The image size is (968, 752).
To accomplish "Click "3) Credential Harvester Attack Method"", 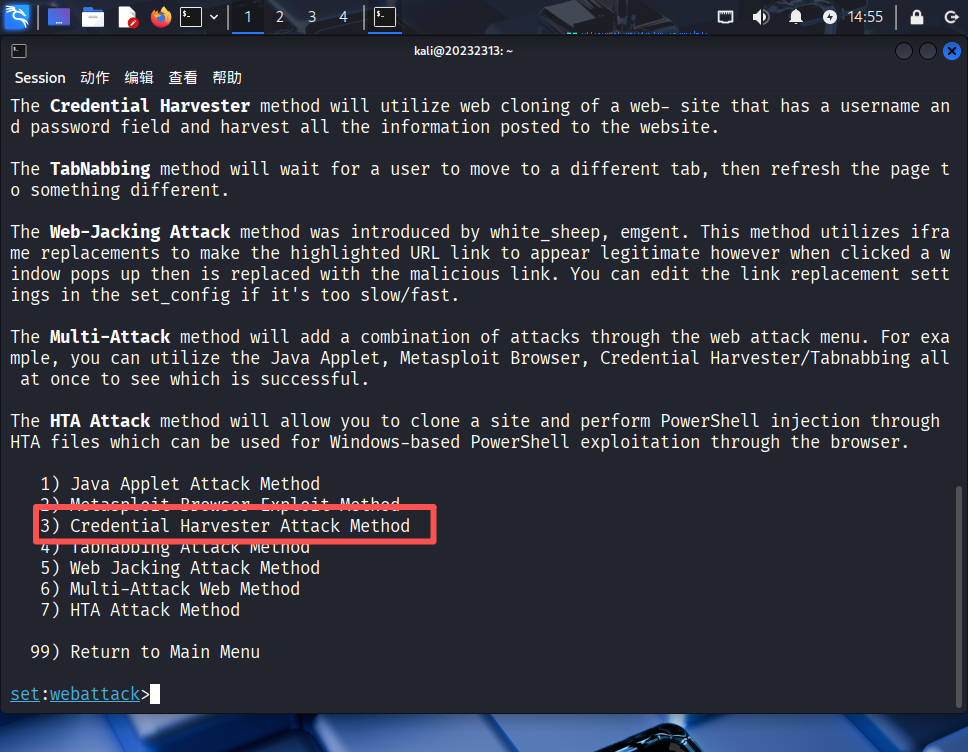I will [x=225, y=525].
